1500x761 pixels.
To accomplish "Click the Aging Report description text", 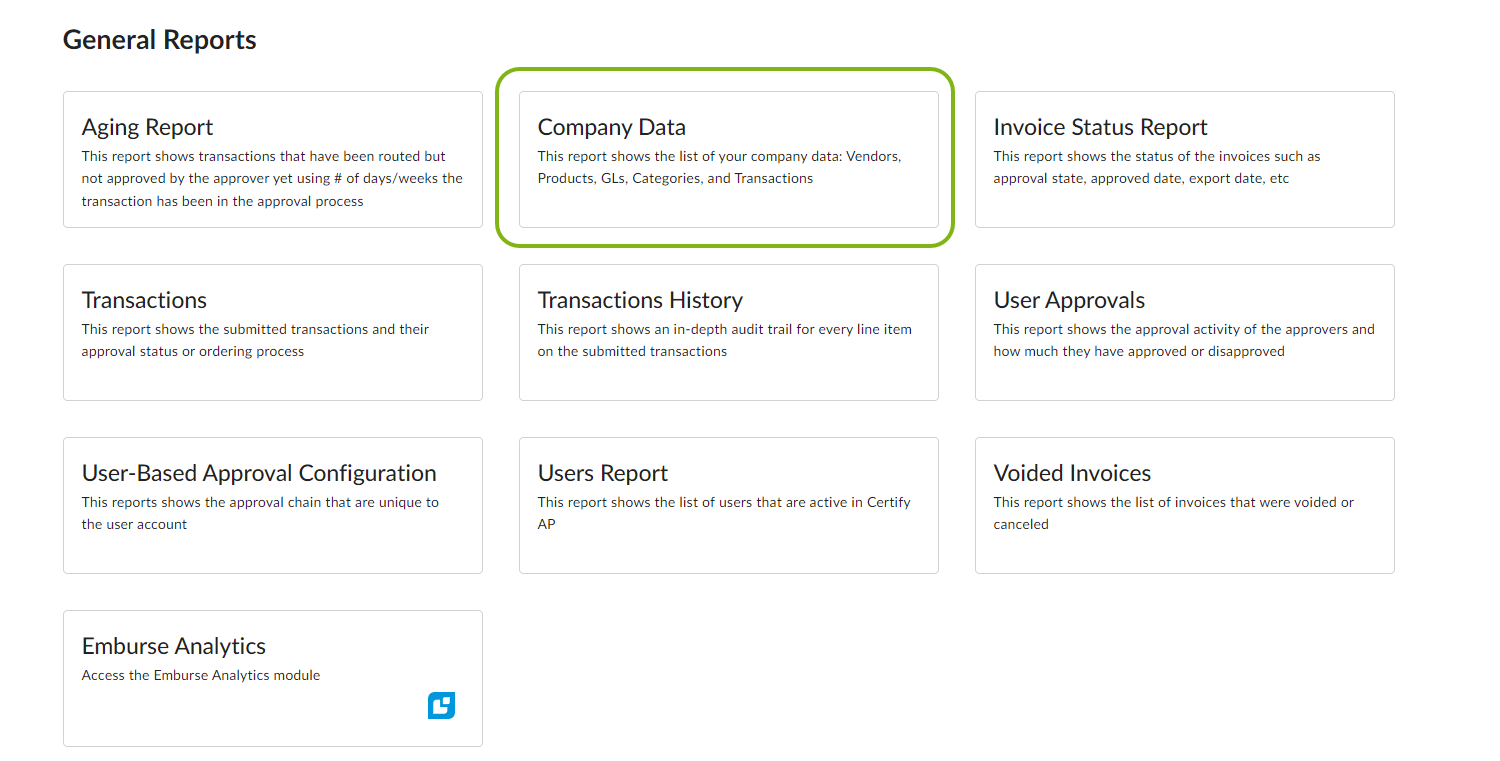I will tap(272, 179).
